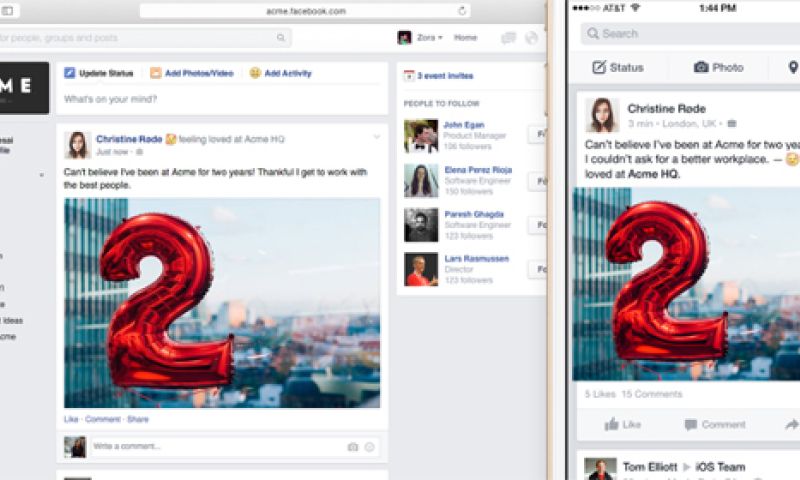Click the emoji icon in the comment box
Viewport: 800px width, 480px height.
tap(369, 447)
